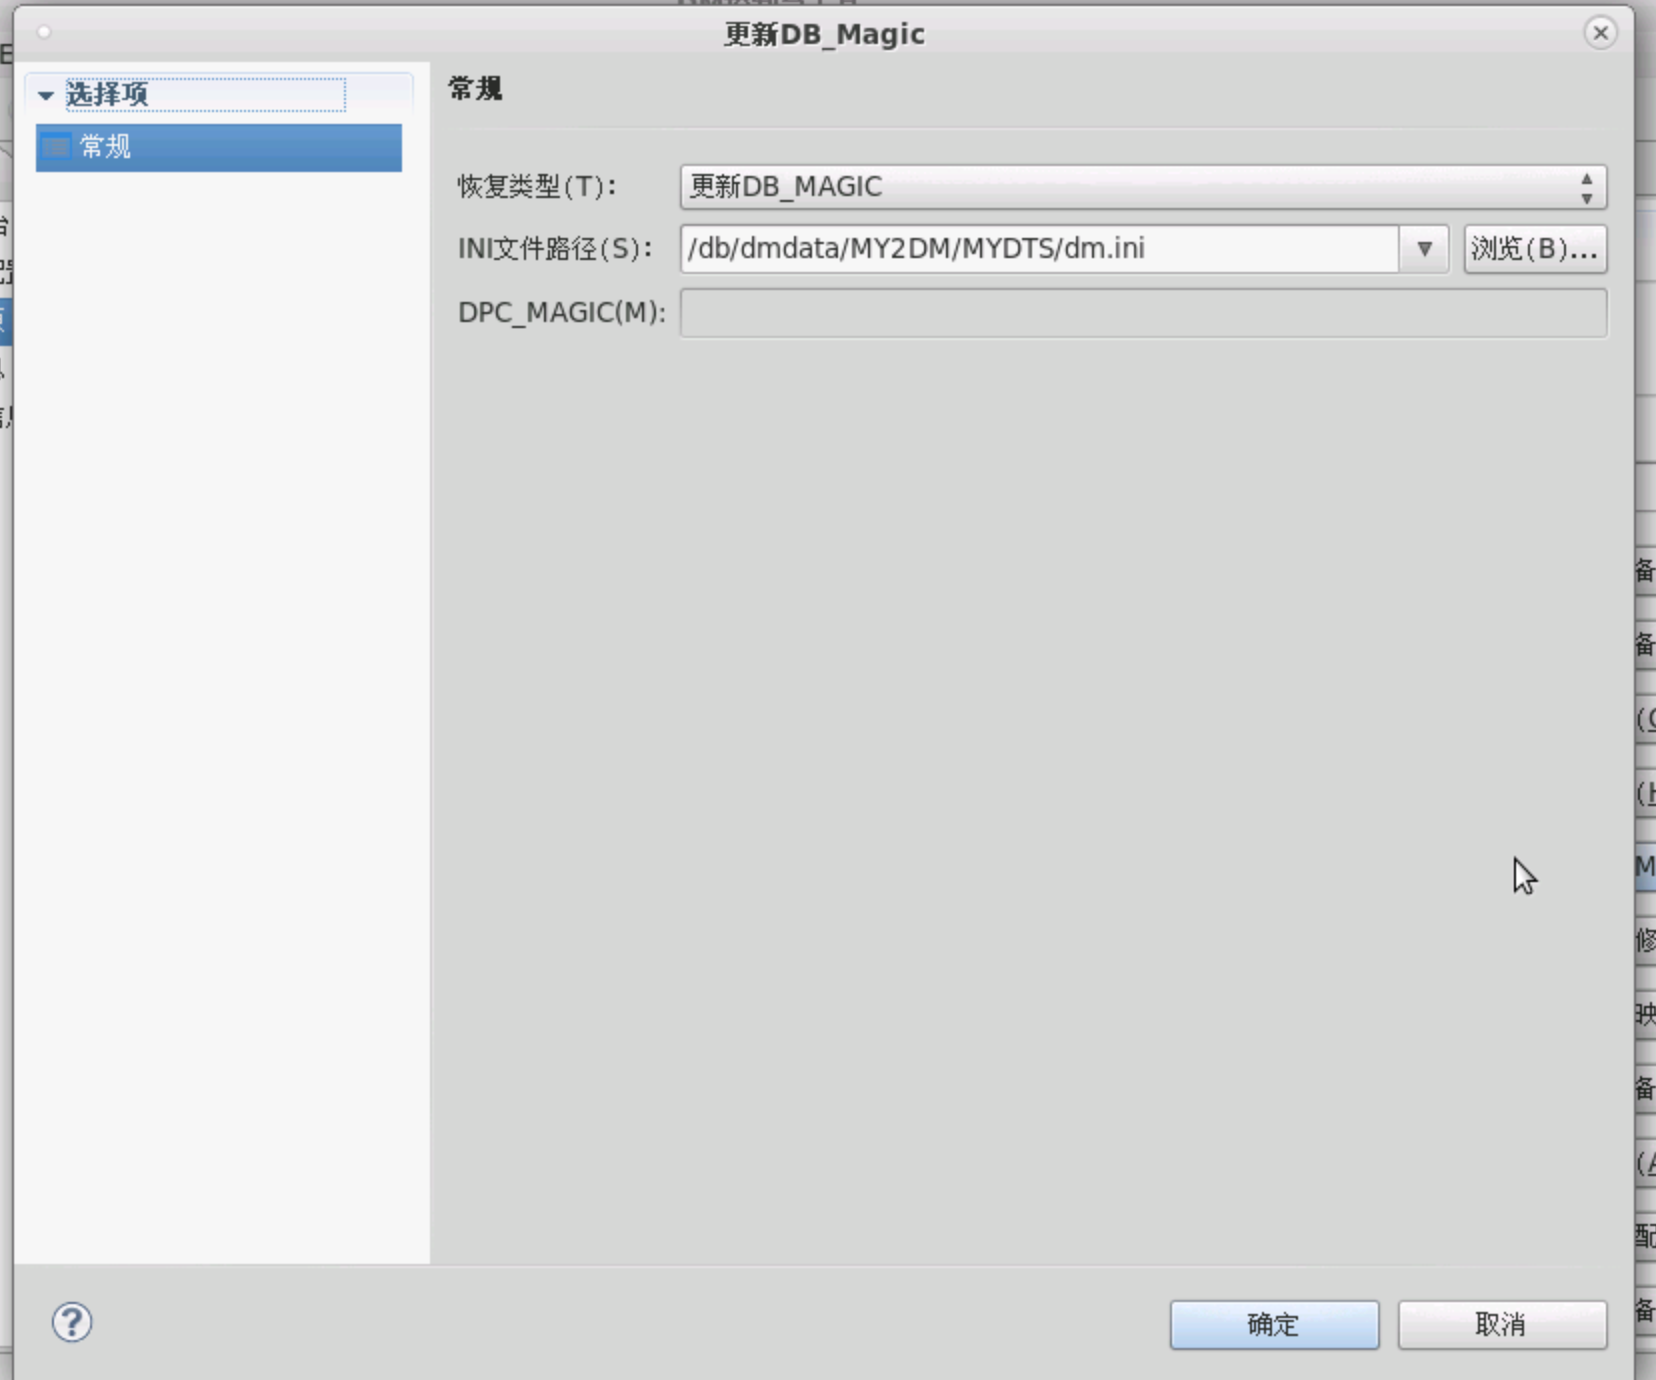Click the INI文件路径(S): label
The image size is (1656, 1380).
(x=555, y=248)
